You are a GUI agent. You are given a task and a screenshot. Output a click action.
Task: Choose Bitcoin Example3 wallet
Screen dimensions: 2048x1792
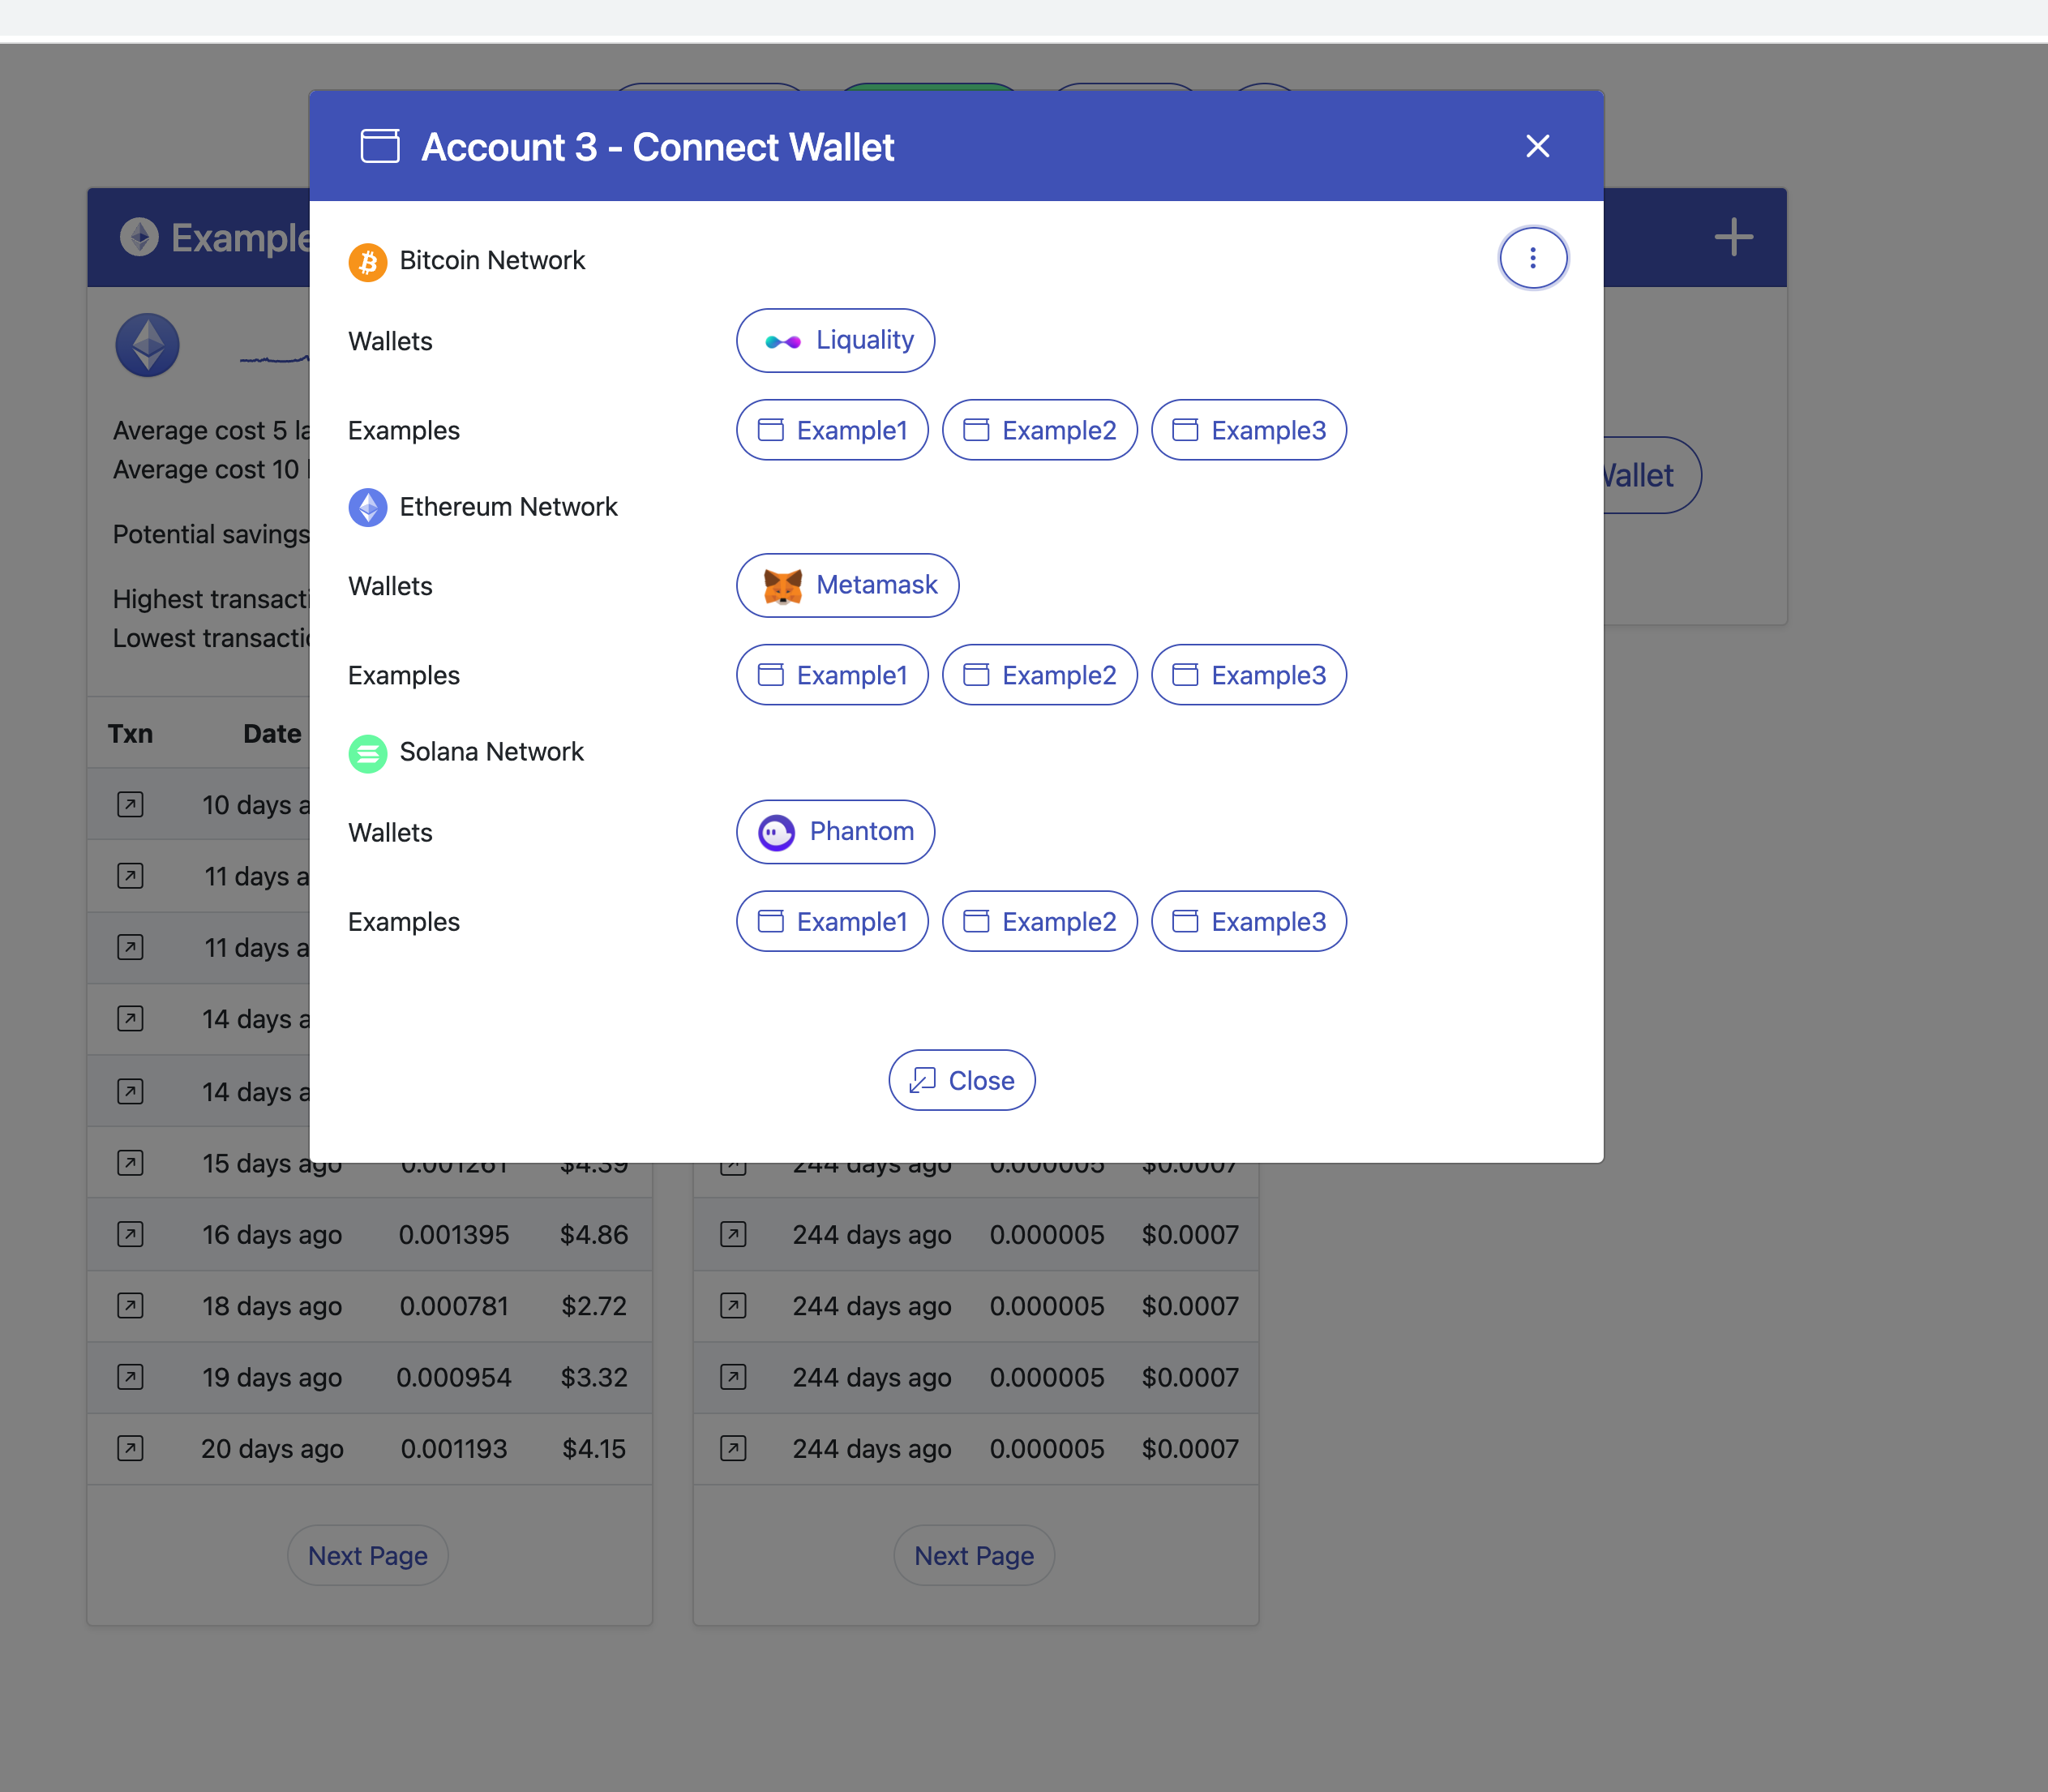point(1248,431)
